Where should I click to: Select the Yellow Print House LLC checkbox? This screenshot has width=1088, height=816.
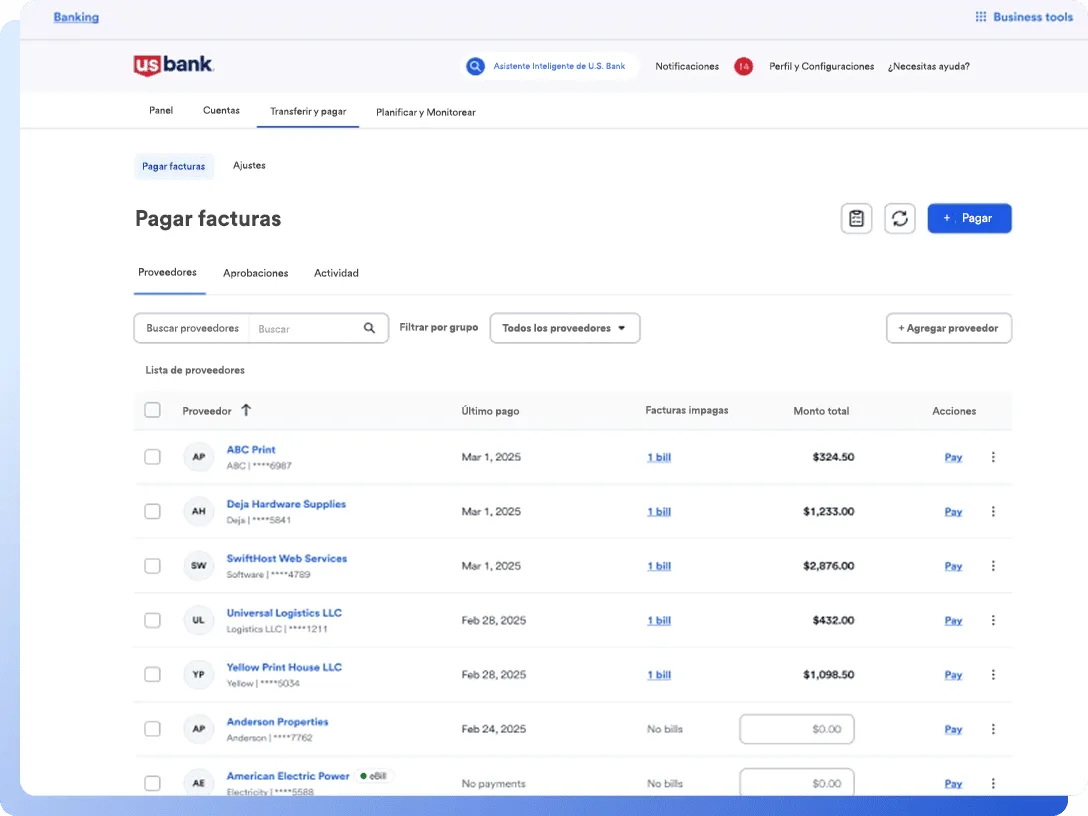152,675
